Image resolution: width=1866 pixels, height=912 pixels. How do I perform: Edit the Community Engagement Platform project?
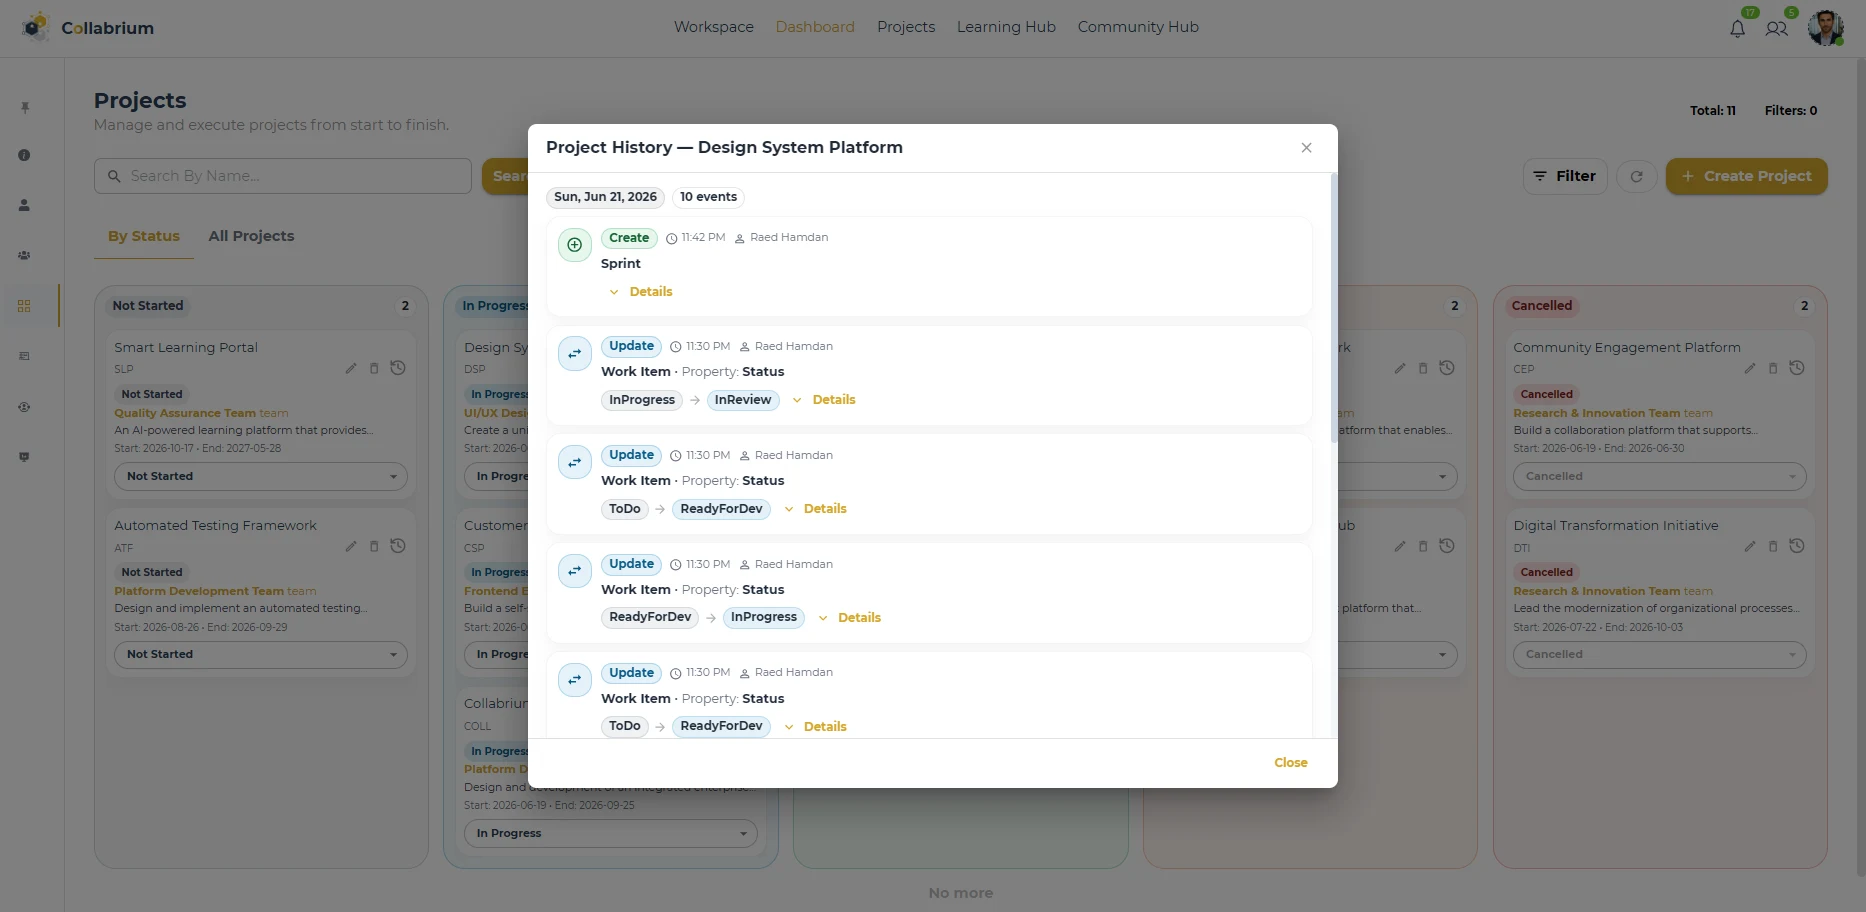tap(1750, 368)
